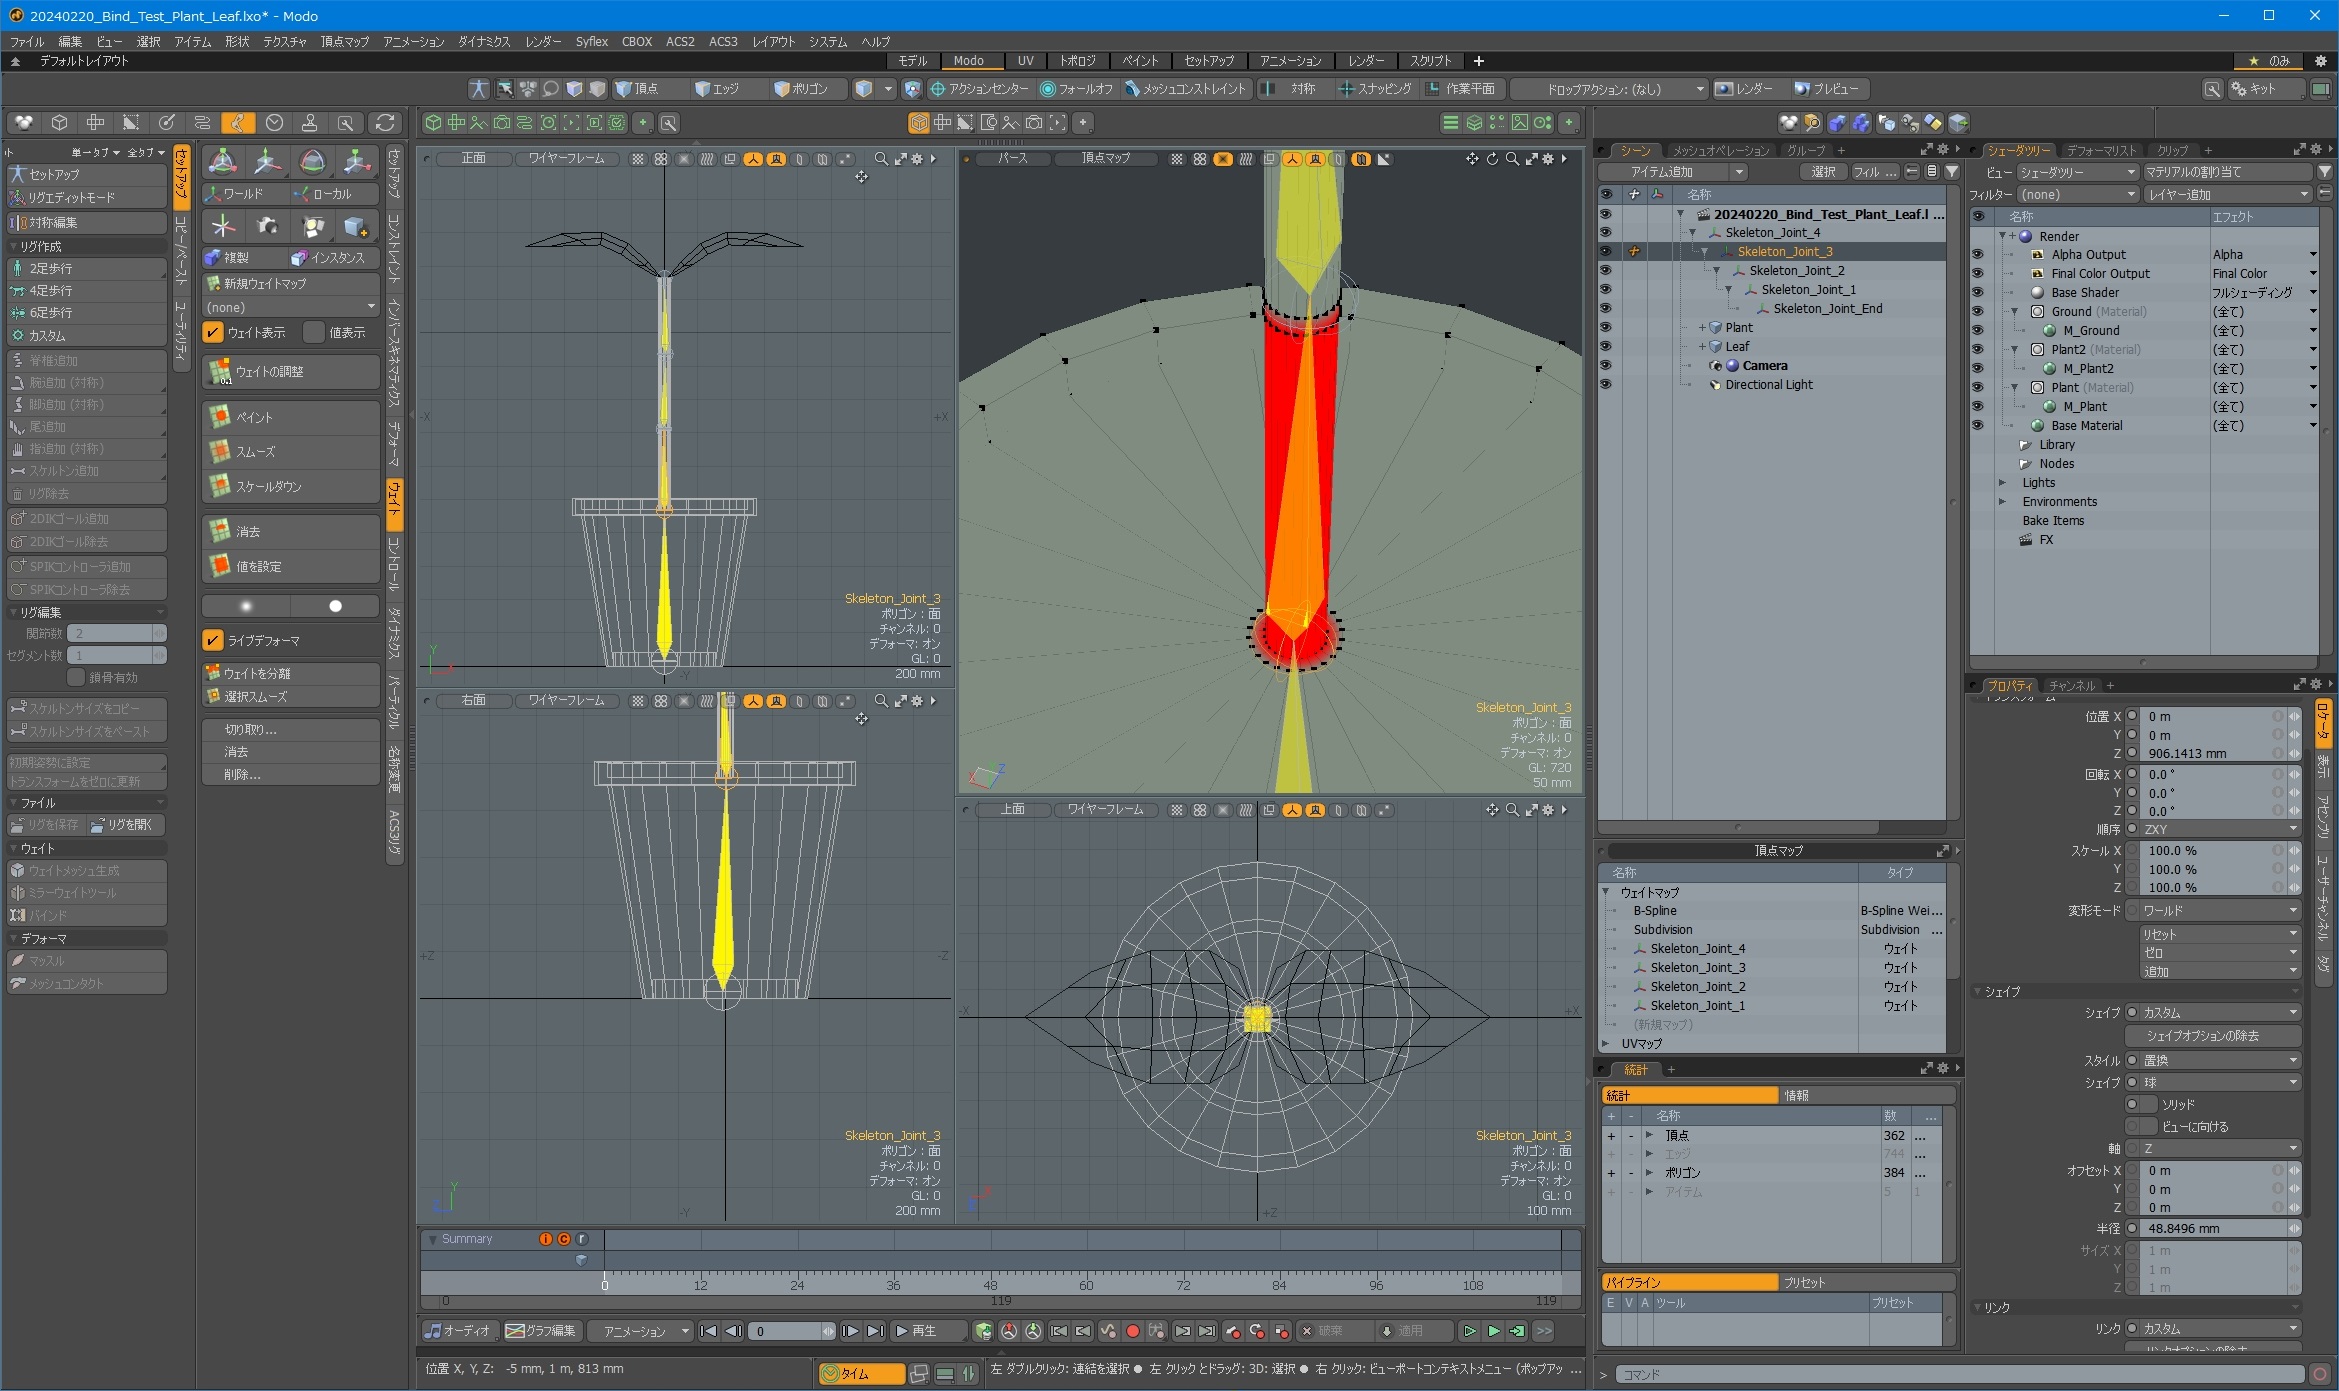Viewport: 2339px width, 1391px height.
Task: Select the ワールド coordinate option
Action: tap(245, 194)
